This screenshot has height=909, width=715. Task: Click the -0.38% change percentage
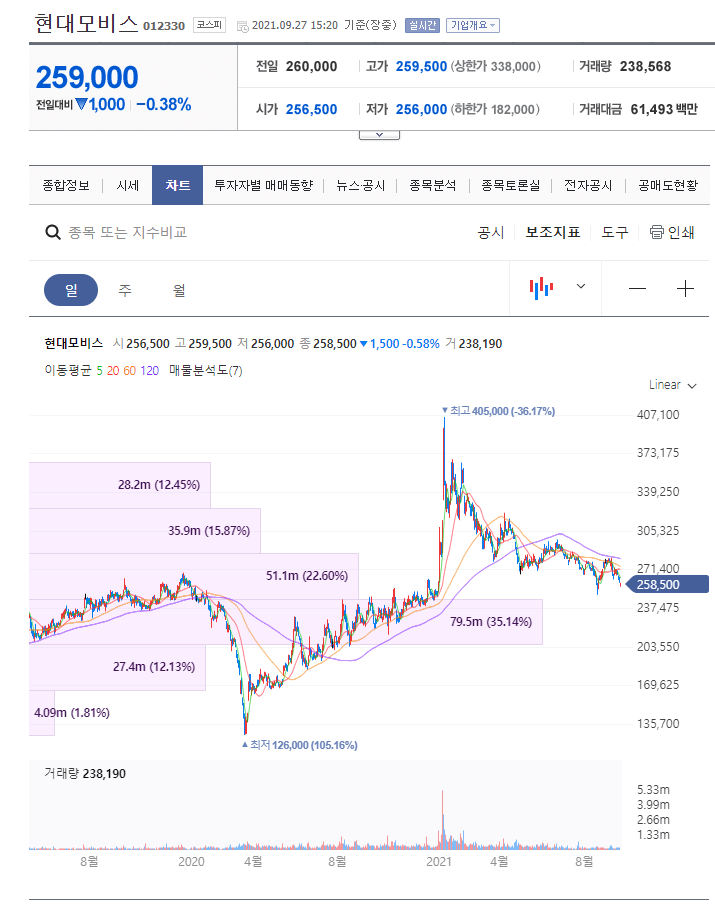(x=164, y=104)
